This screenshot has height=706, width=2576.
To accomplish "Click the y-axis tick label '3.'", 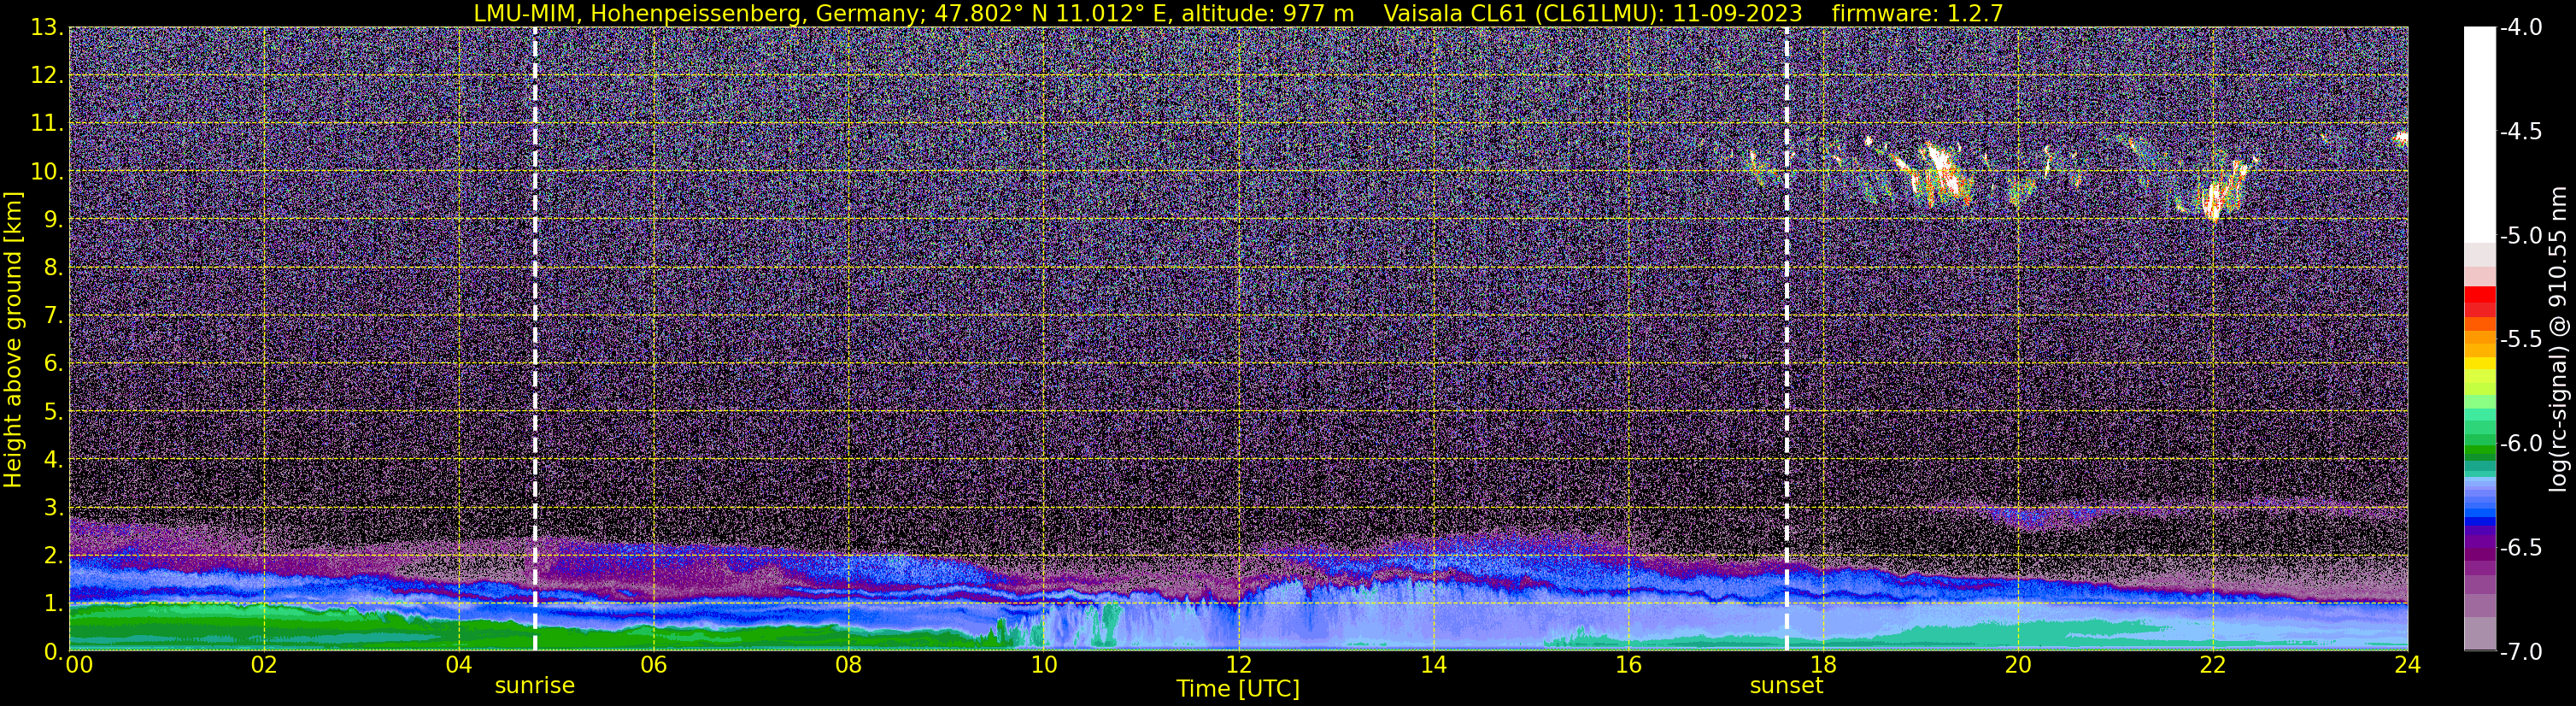I will point(54,508).
